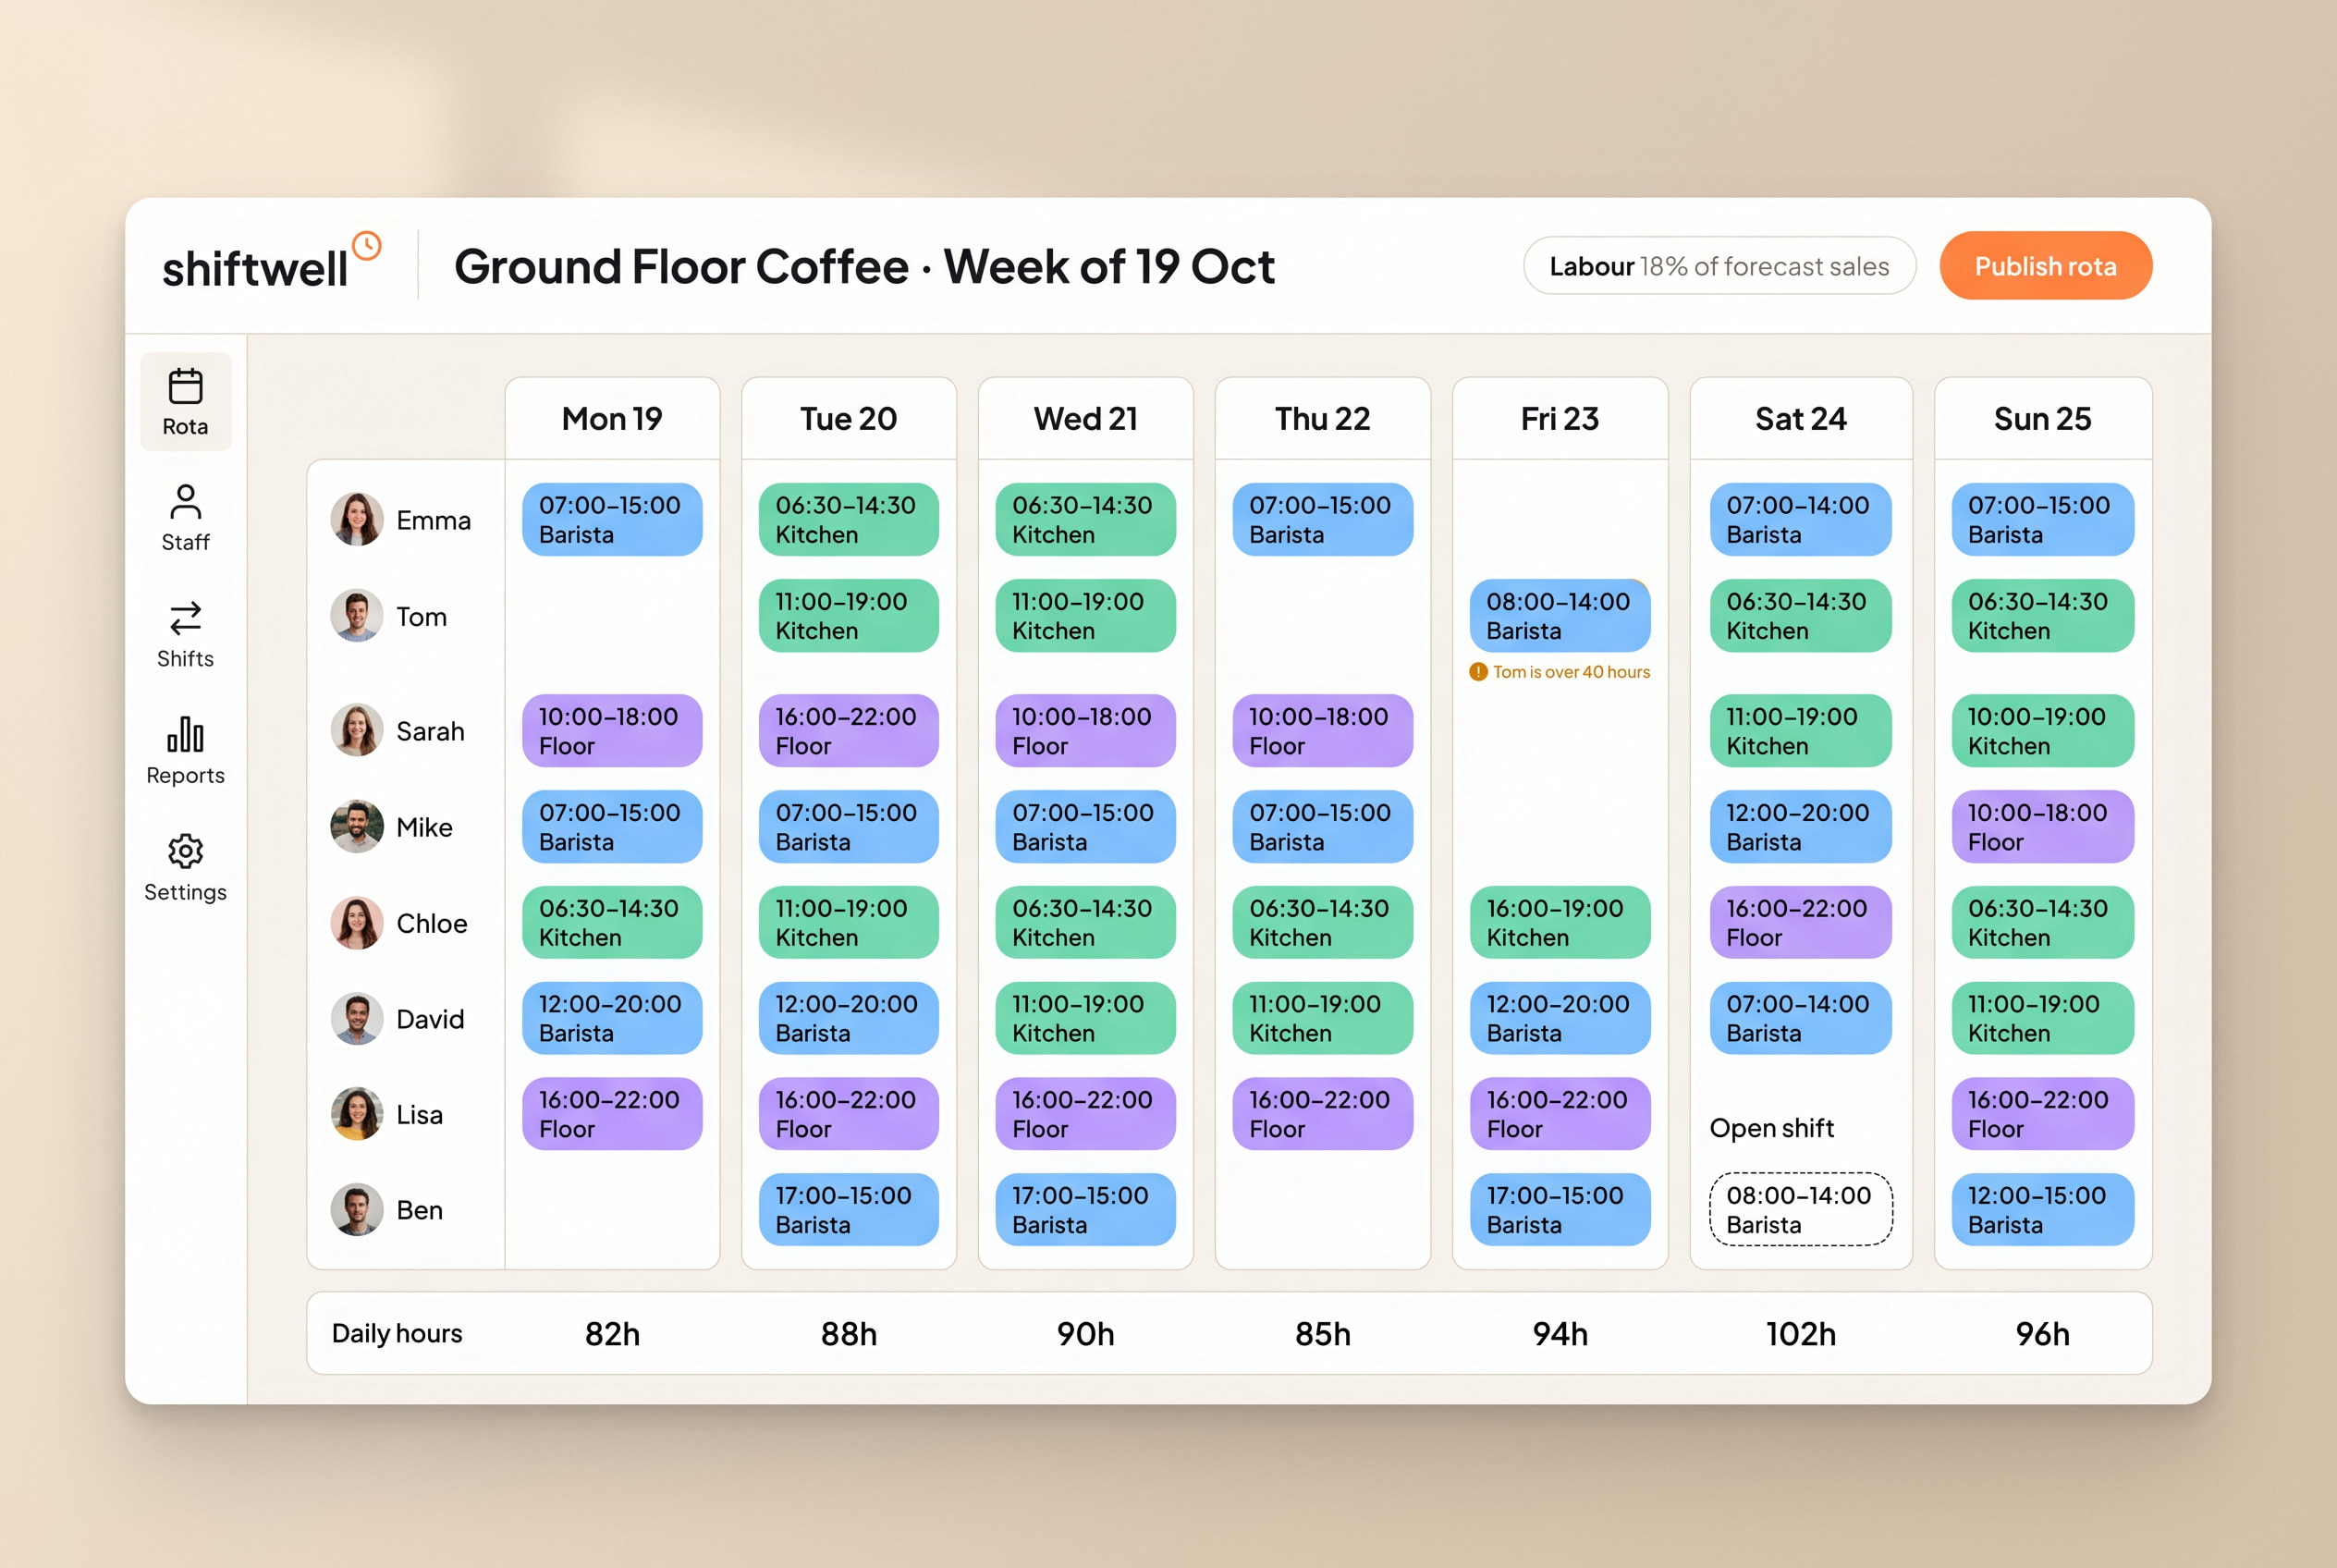
Task: Select the Sat 24 column header
Action: (x=1800, y=418)
